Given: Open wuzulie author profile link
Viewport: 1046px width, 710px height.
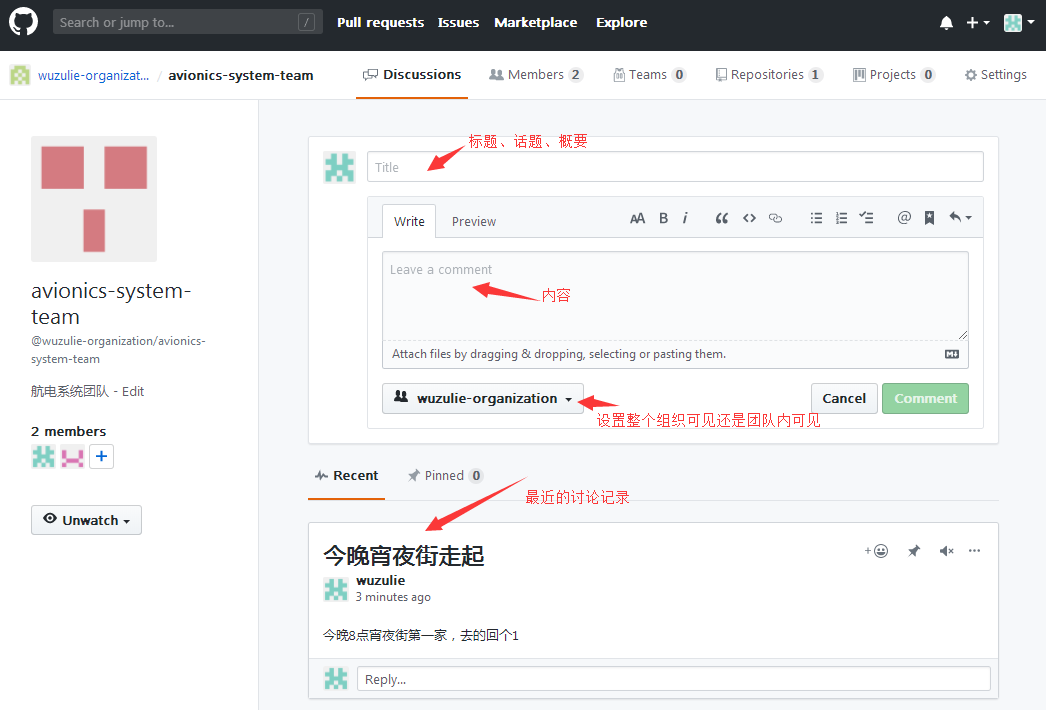Looking at the screenshot, I should 380,581.
